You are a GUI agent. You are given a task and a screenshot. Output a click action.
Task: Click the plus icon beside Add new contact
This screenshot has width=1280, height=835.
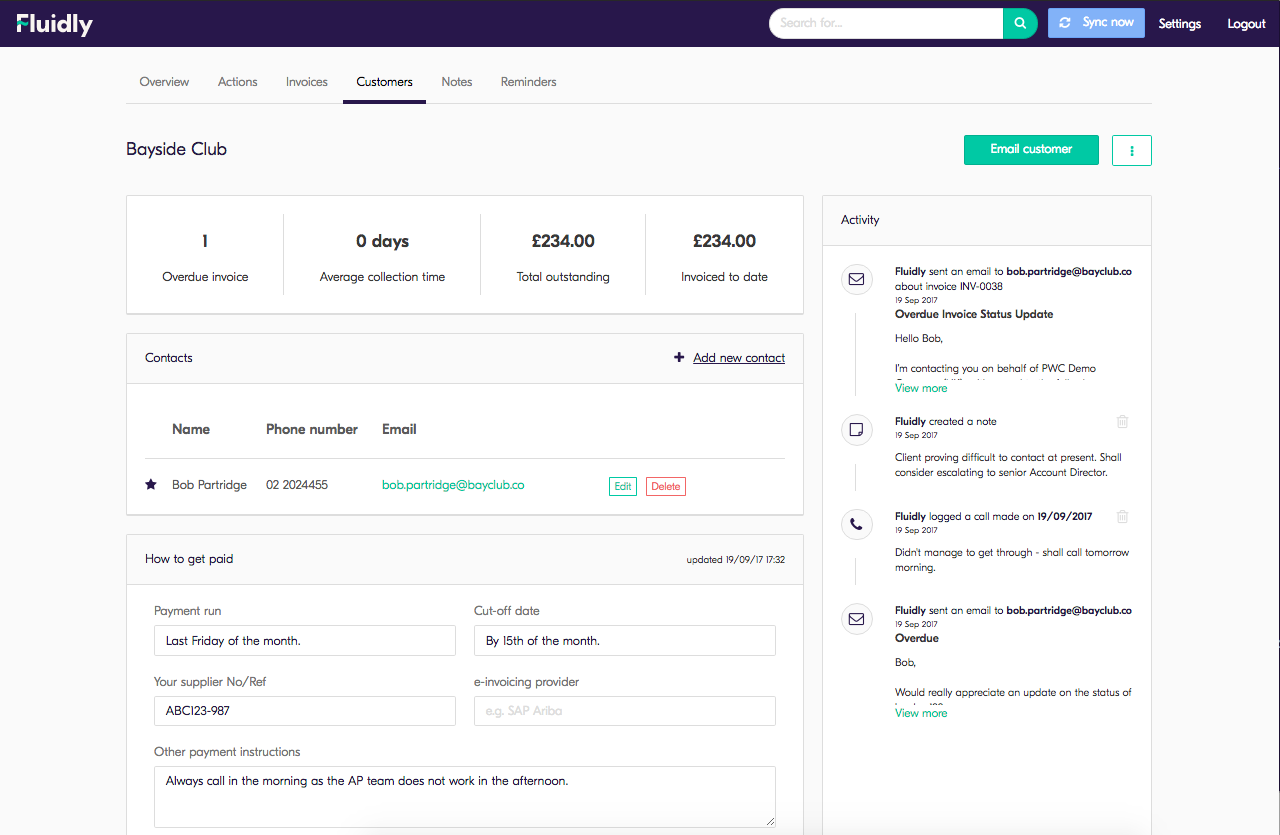click(679, 357)
